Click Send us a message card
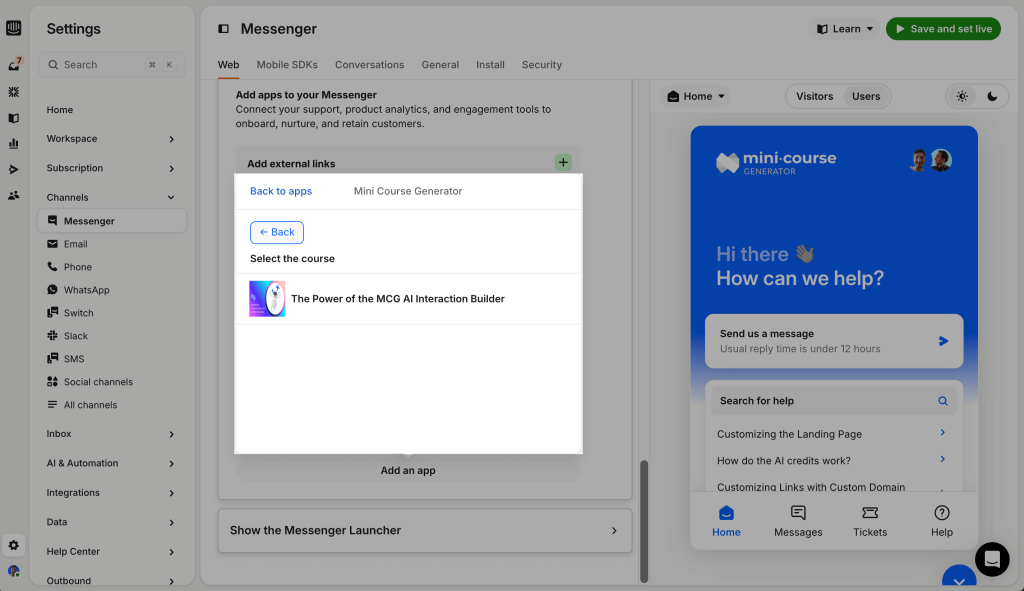Viewport: 1024px width, 591px height. (834, 341)
